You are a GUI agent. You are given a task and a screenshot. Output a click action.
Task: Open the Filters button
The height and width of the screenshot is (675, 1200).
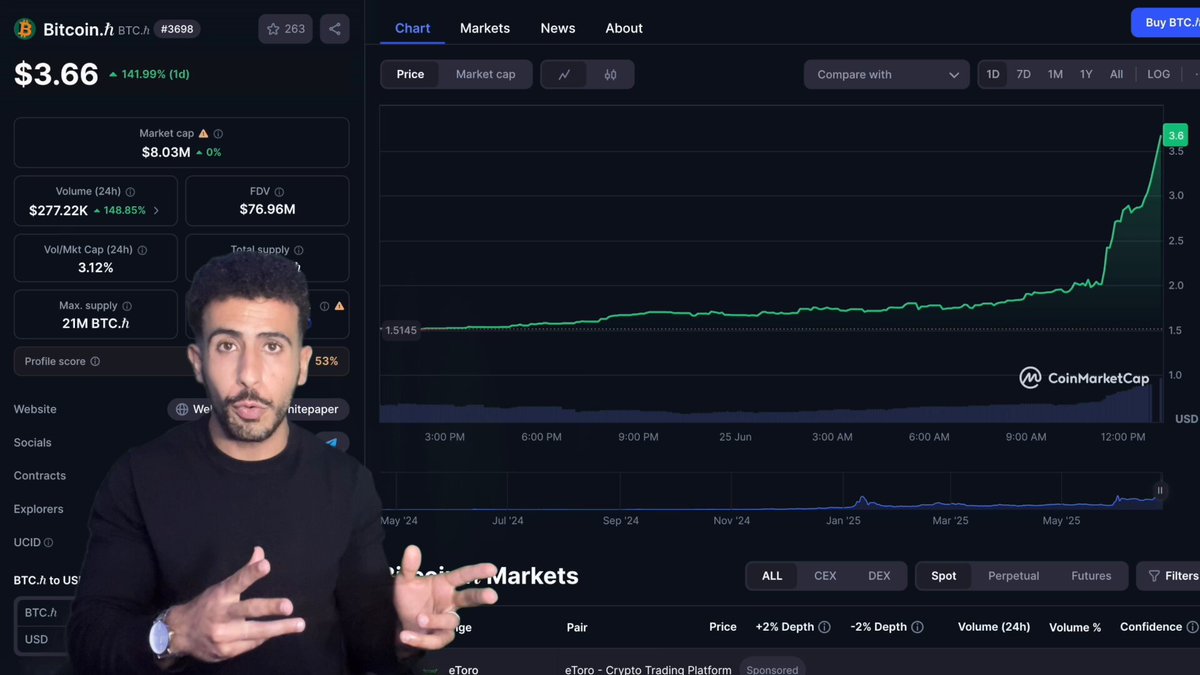(x=1169, y=576)
